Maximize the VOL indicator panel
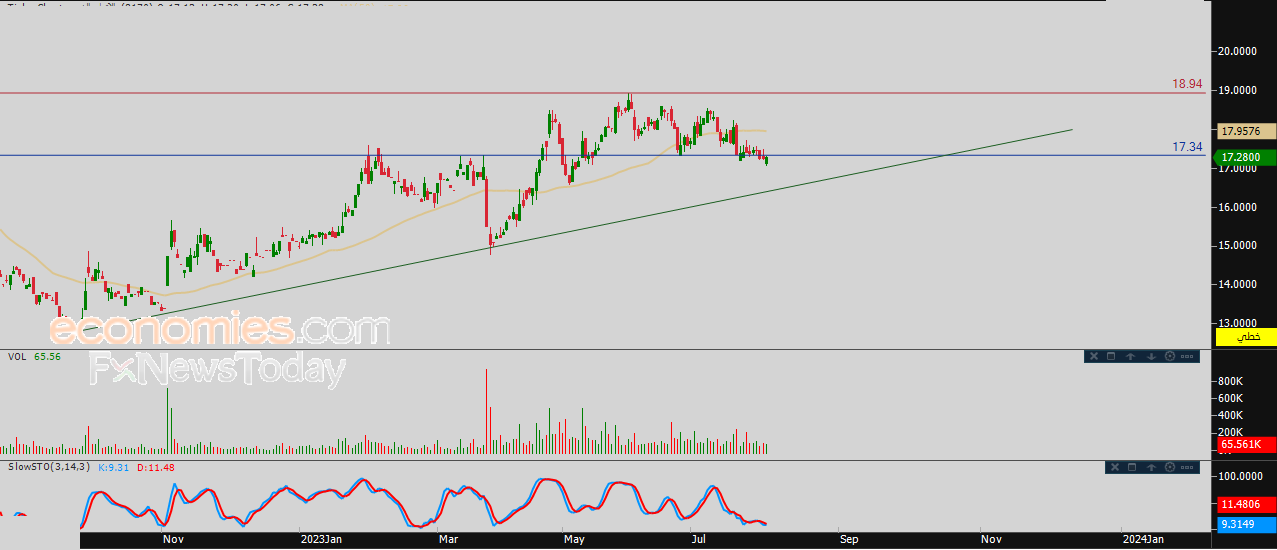Viewport: 1277px width, 550px height. pos(1111,356)
